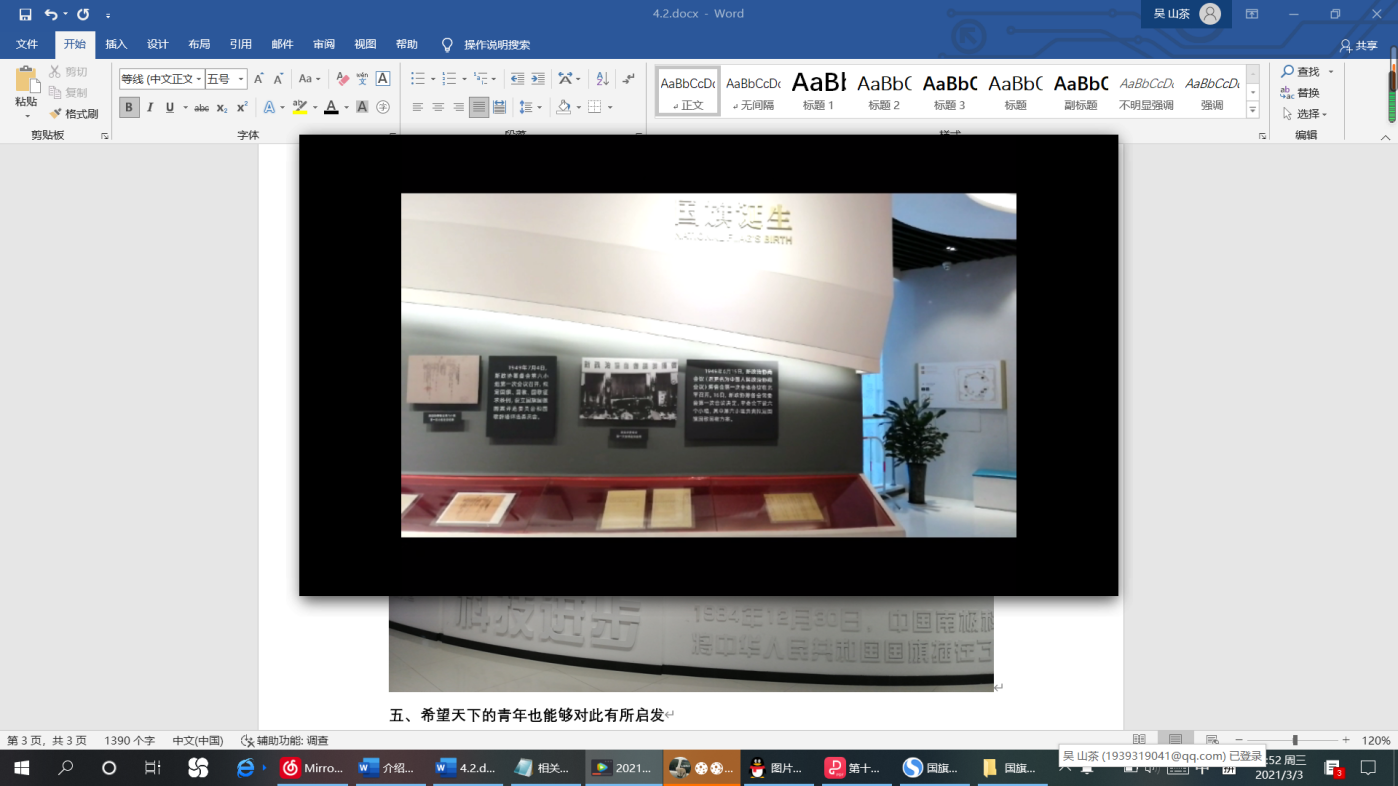Click the 操作说明搜索 Tell Me search box
This screenshot has height=786, width=1398.
497,45
